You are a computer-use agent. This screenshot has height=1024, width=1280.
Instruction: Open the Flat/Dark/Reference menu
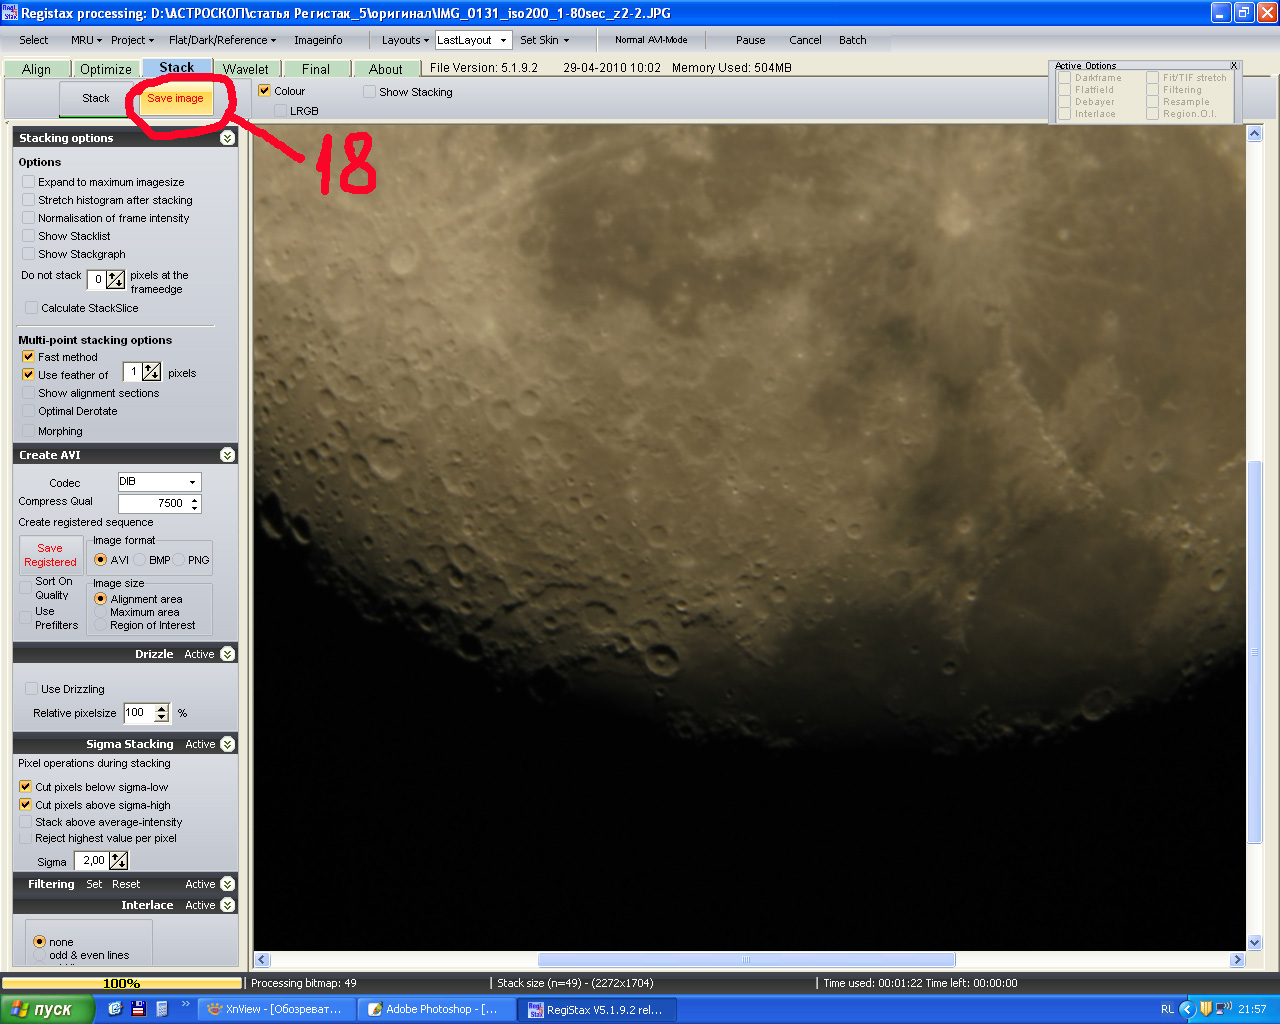(x=222, y=40)
